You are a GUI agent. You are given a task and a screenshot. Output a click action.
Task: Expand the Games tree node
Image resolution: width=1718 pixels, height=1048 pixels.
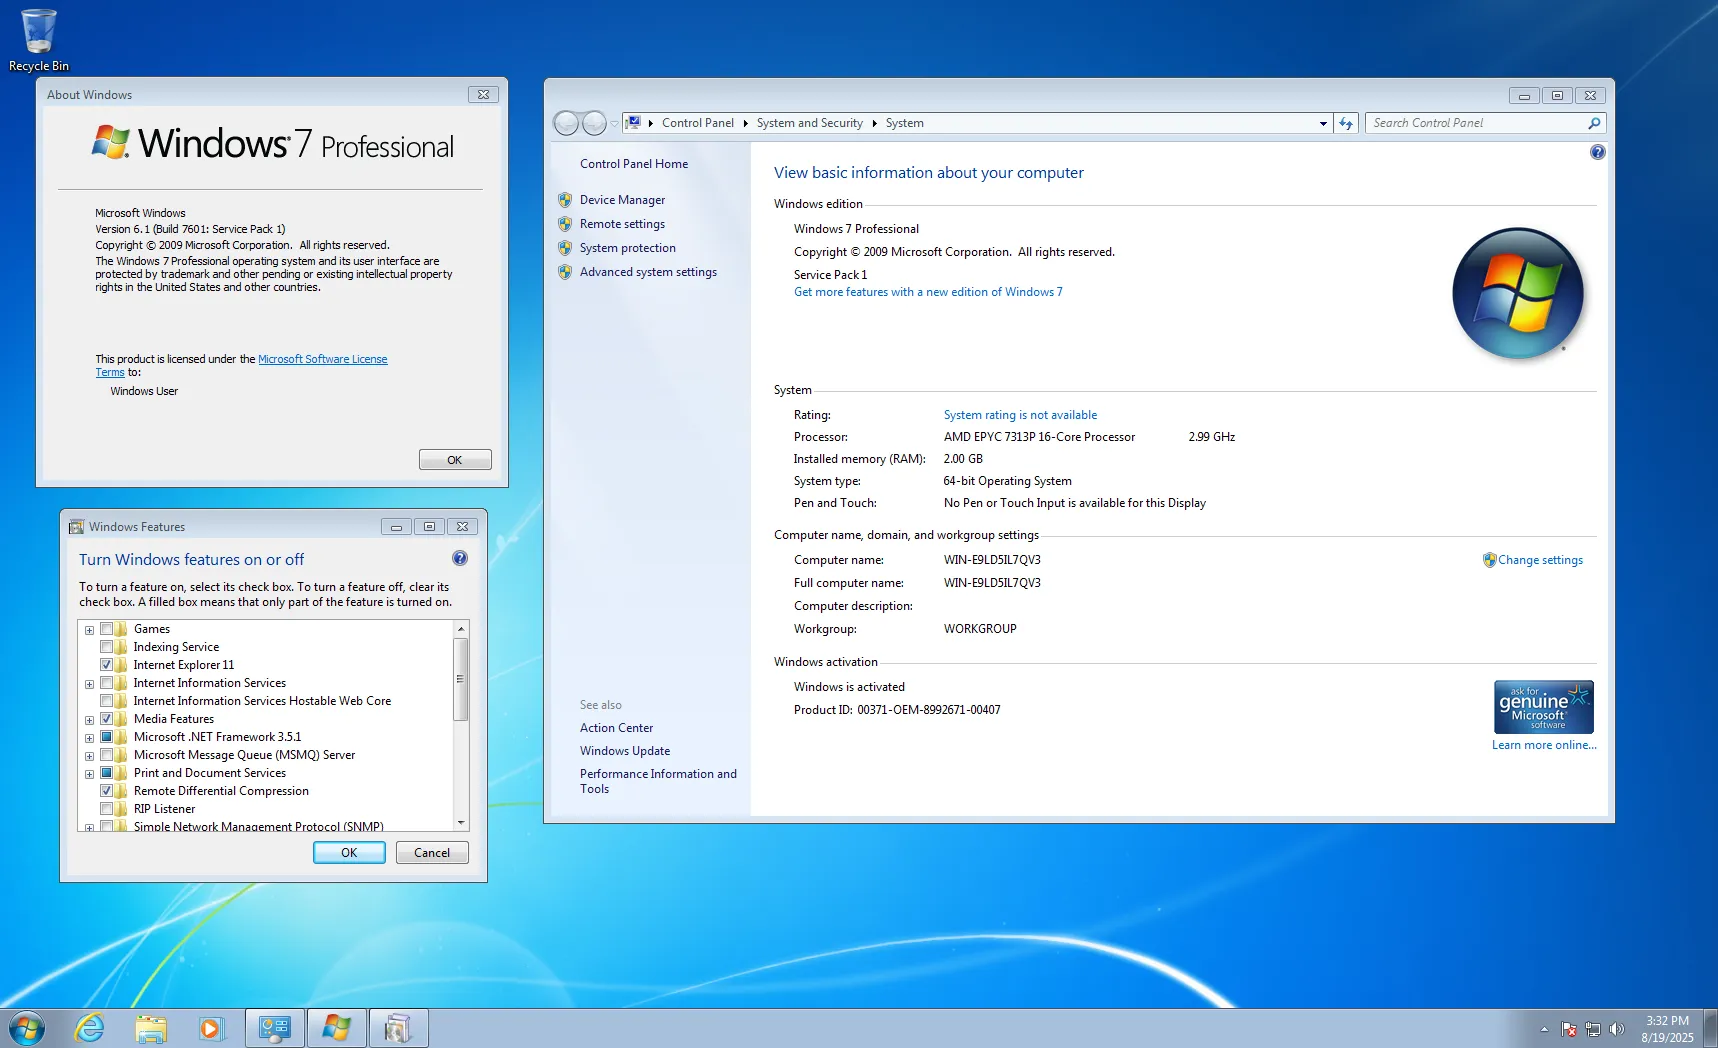point(89,630)
